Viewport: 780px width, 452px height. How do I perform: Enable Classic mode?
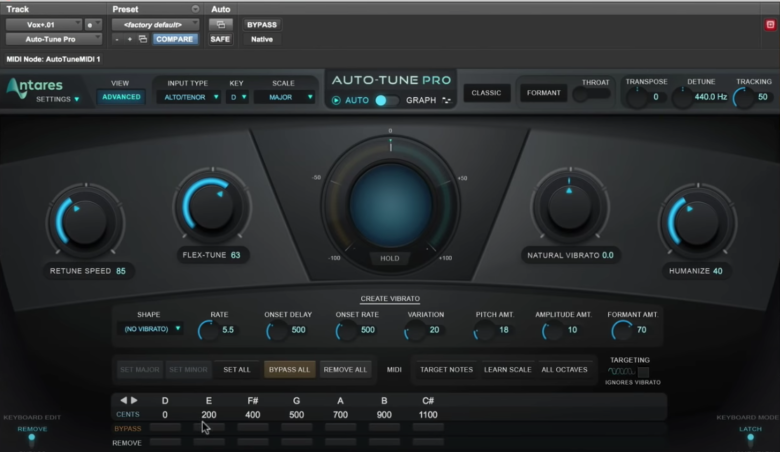click(x=487, y=93)
